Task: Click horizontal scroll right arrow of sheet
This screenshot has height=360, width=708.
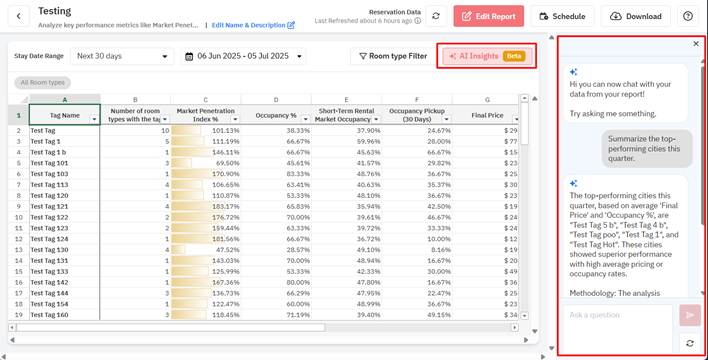Action: click(x=514, y=327)
